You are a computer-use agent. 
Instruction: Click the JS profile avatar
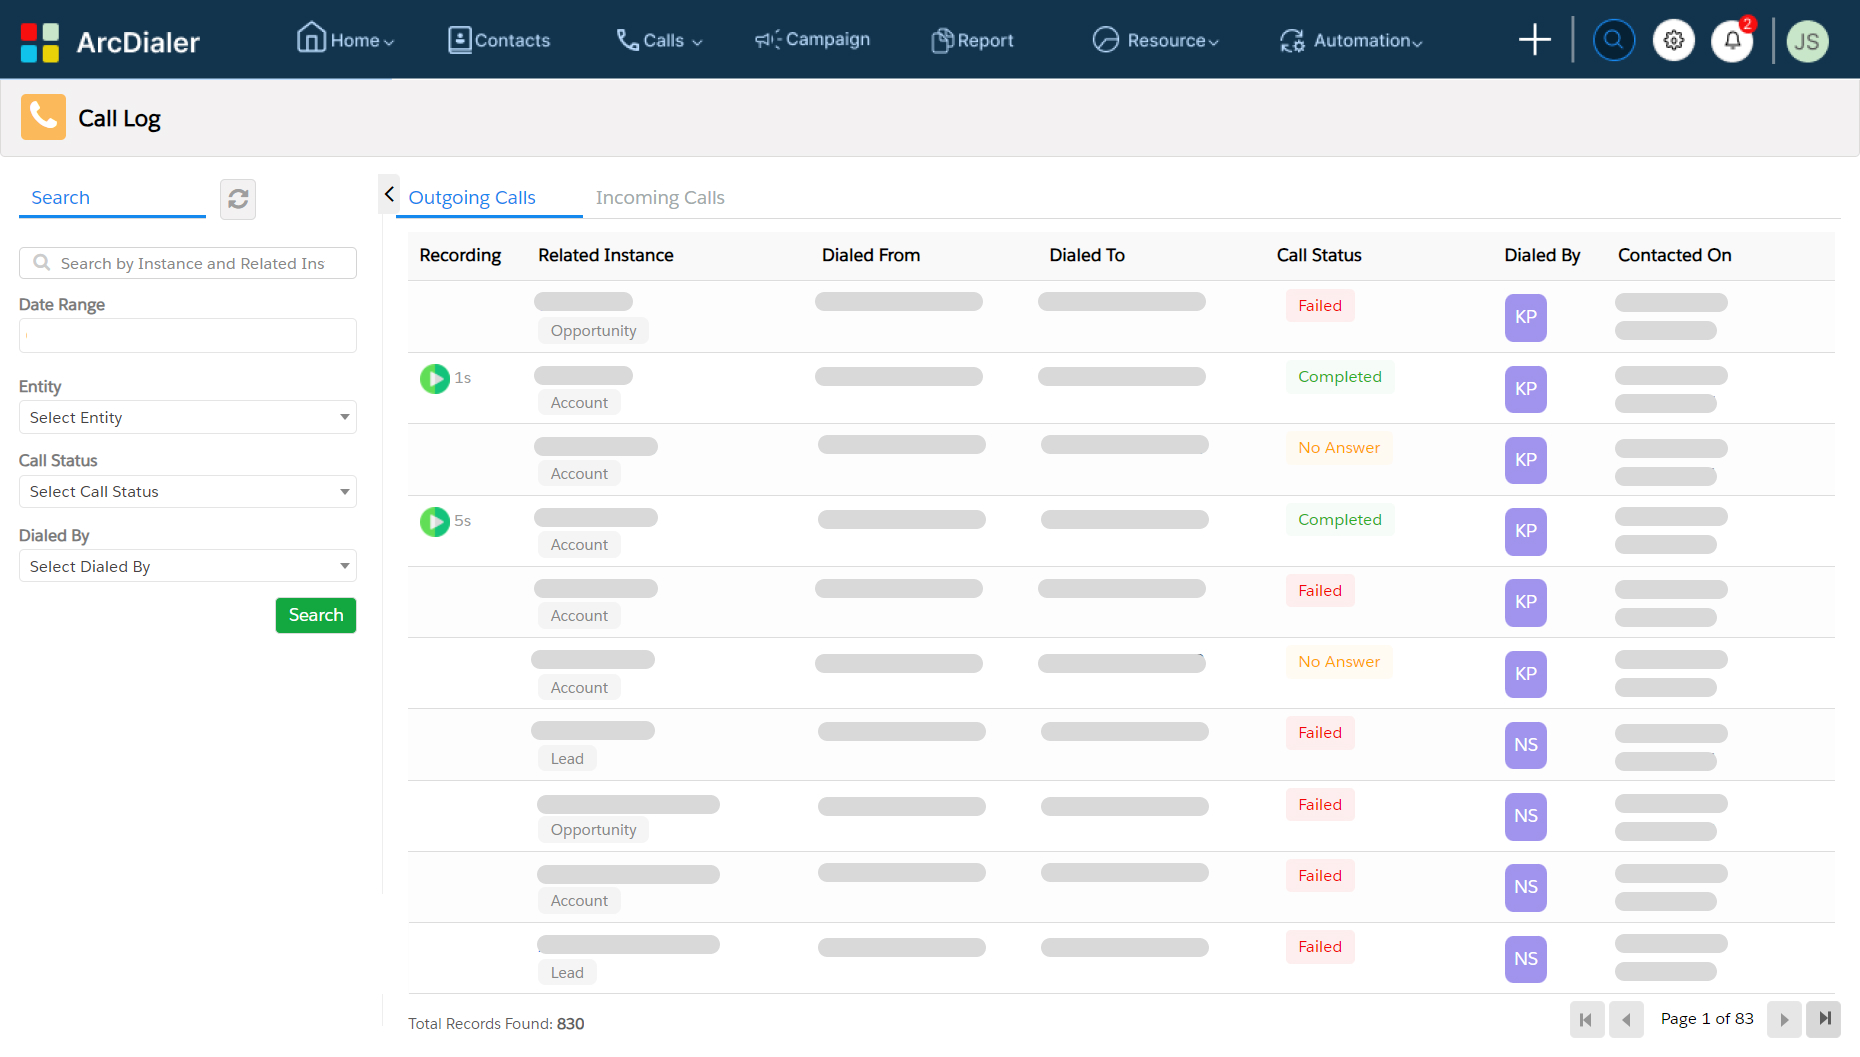(x=1807, y=41)
